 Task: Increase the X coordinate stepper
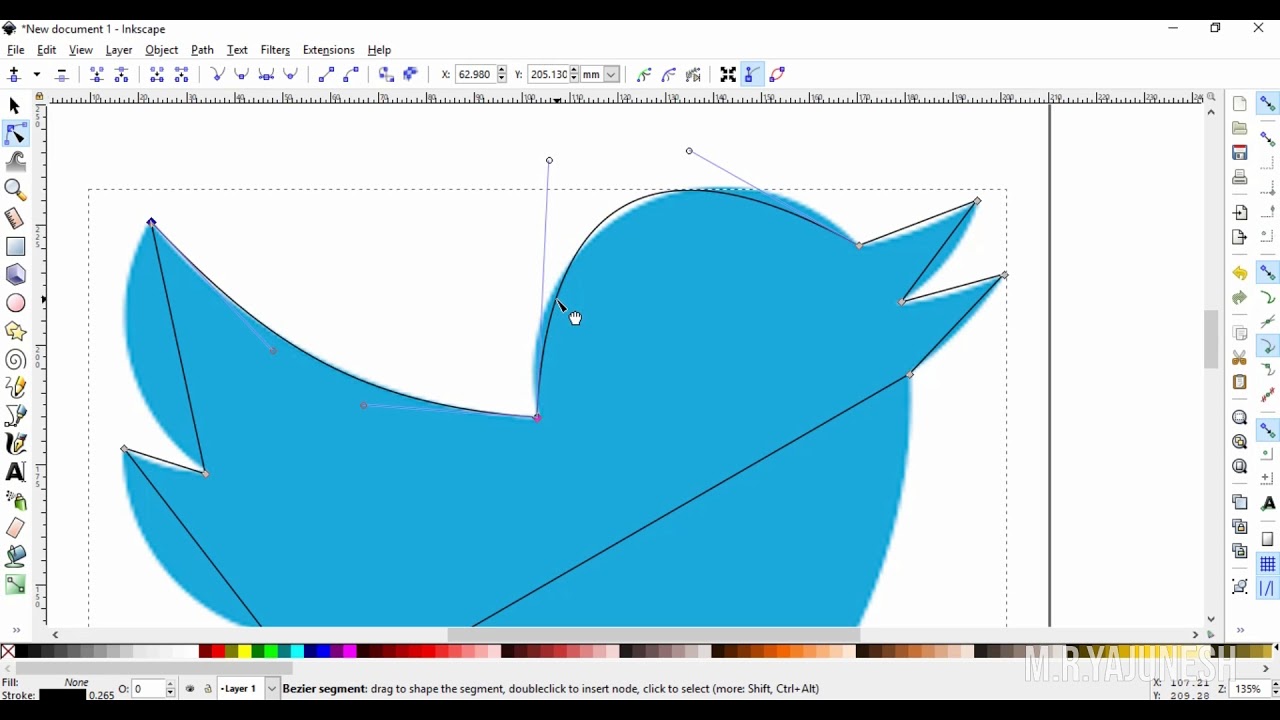[502, 71]
